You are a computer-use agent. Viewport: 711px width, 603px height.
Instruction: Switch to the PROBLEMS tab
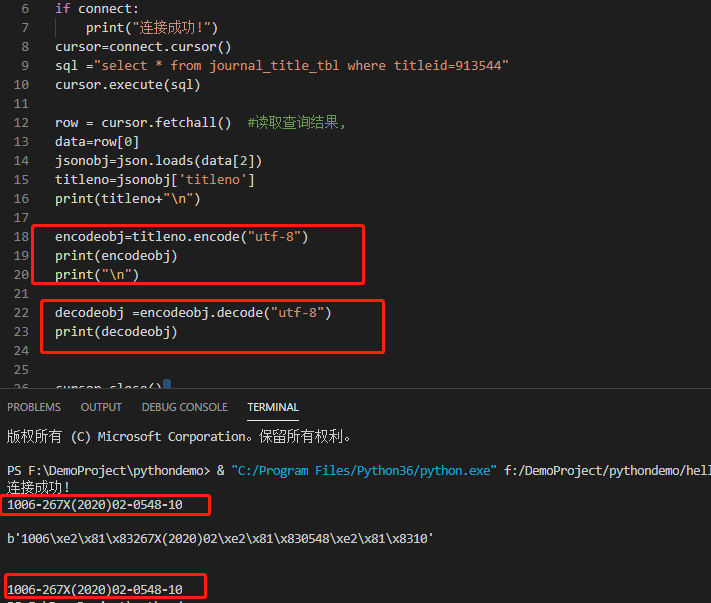pyautogui.click(x=34, y=407)
